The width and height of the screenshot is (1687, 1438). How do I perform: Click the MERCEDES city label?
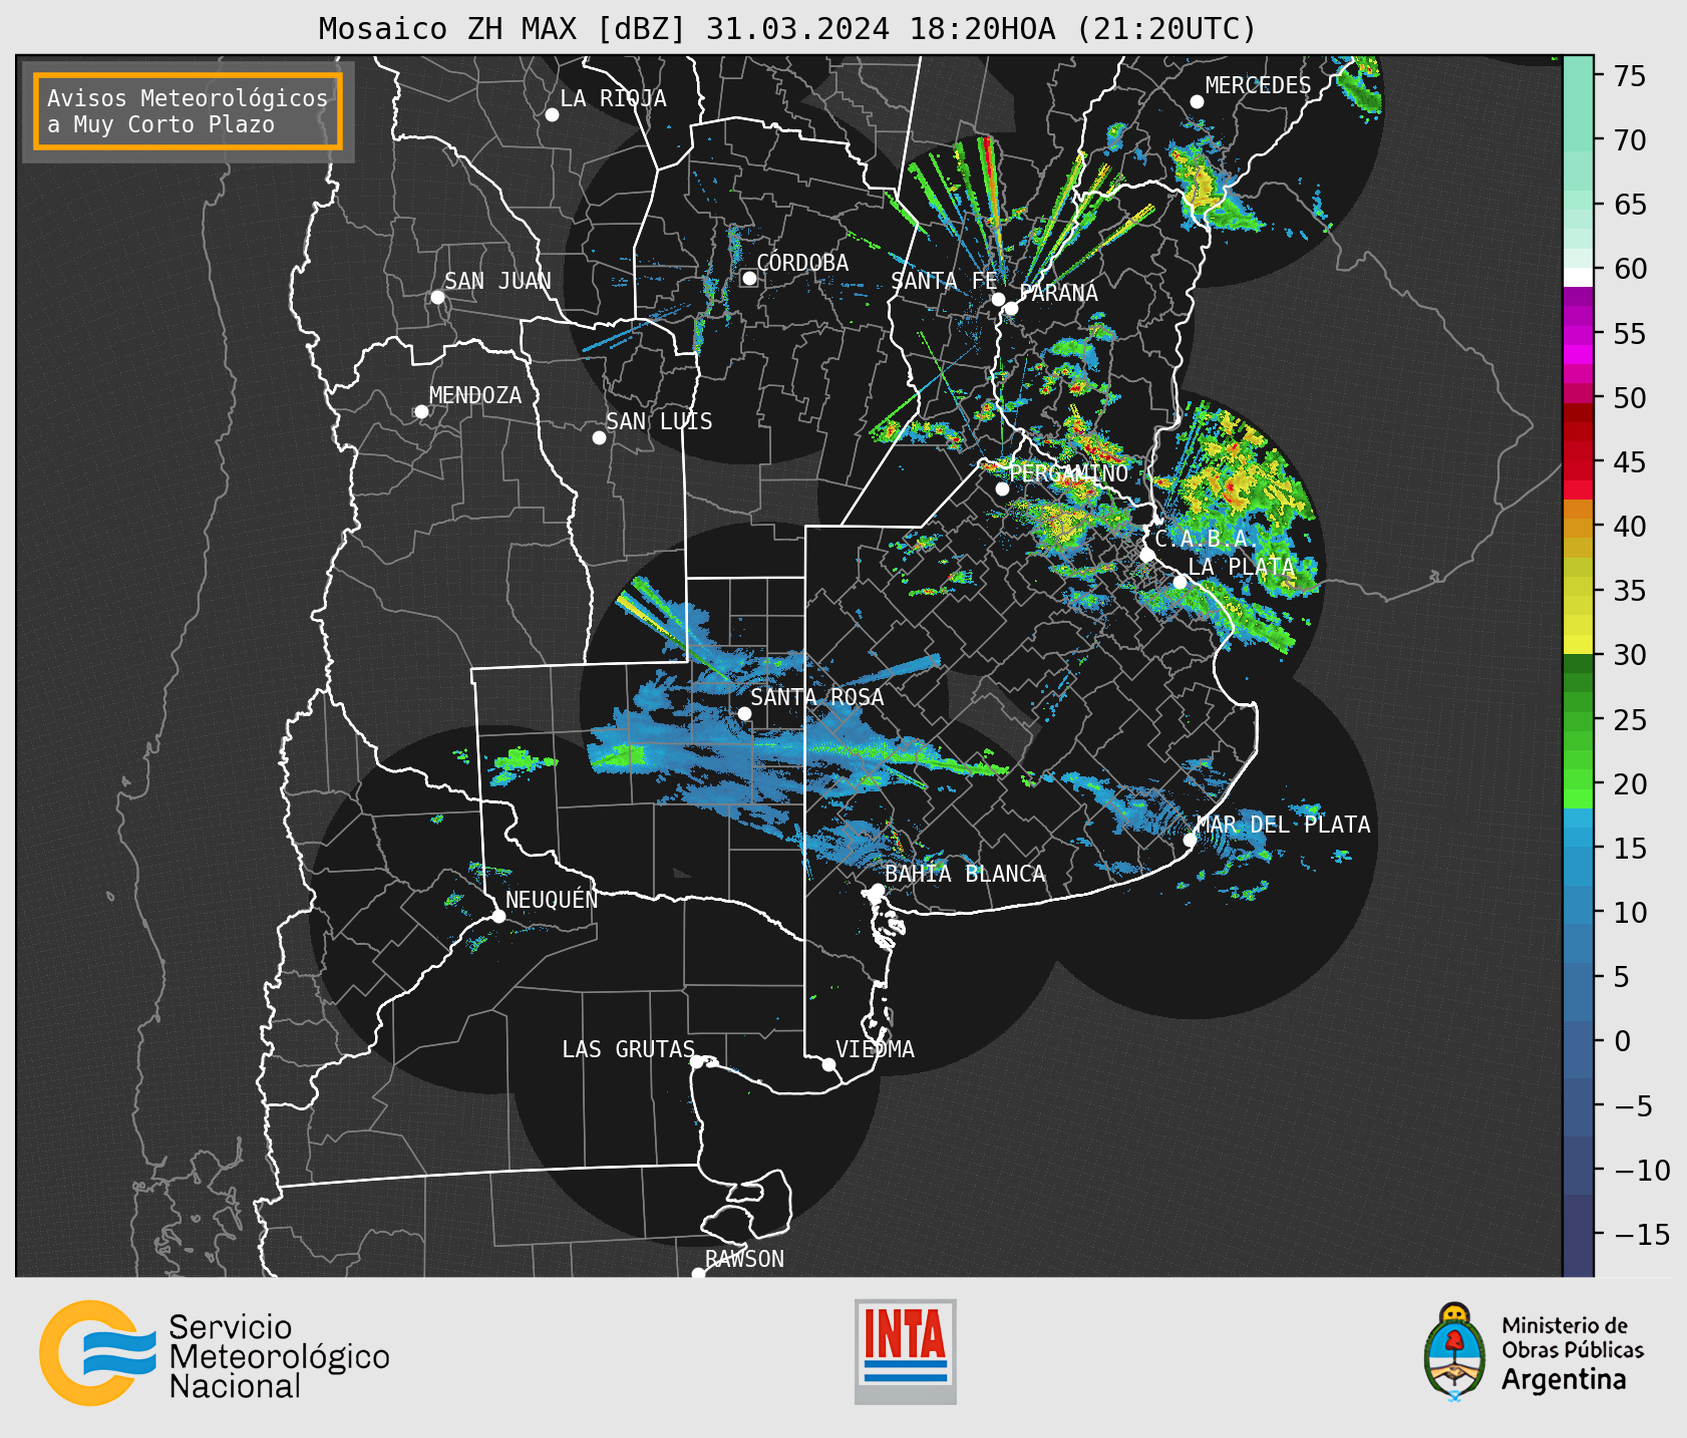[1258, 86]
